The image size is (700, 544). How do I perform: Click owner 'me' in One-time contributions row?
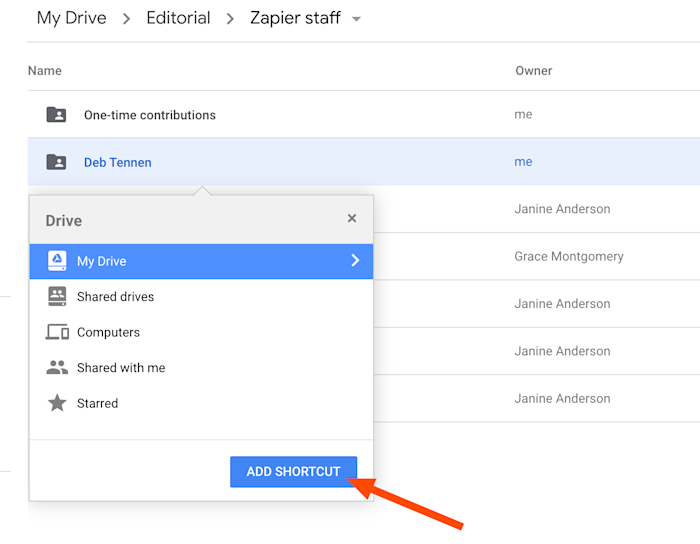(523, 114)
